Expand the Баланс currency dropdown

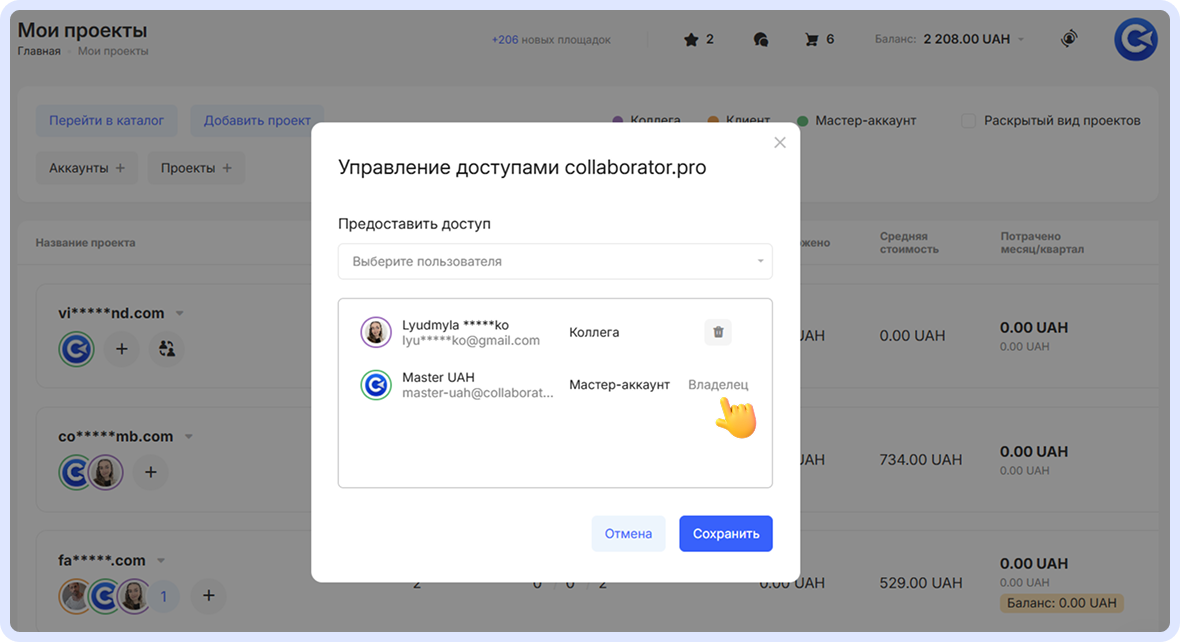click(x=1020, y=39)
